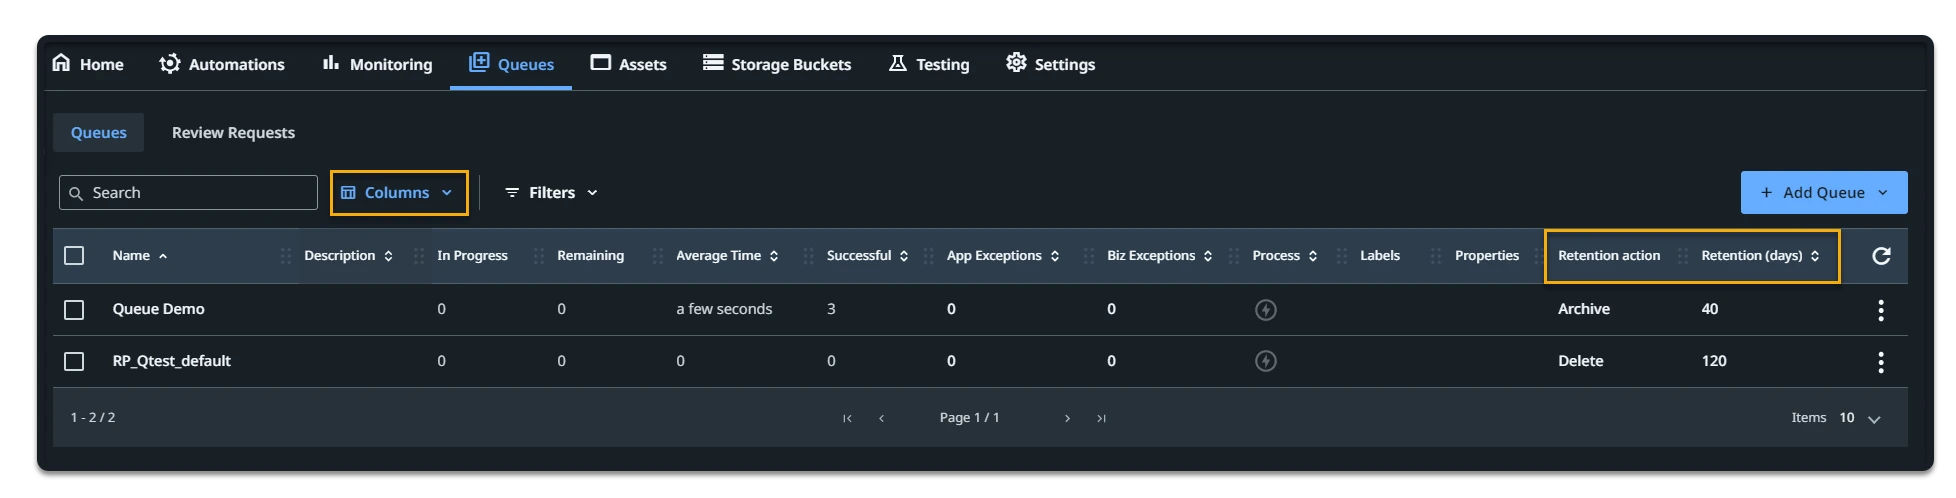
Task: Sort by the Retention (days) column
Action: coord(1761,256)
